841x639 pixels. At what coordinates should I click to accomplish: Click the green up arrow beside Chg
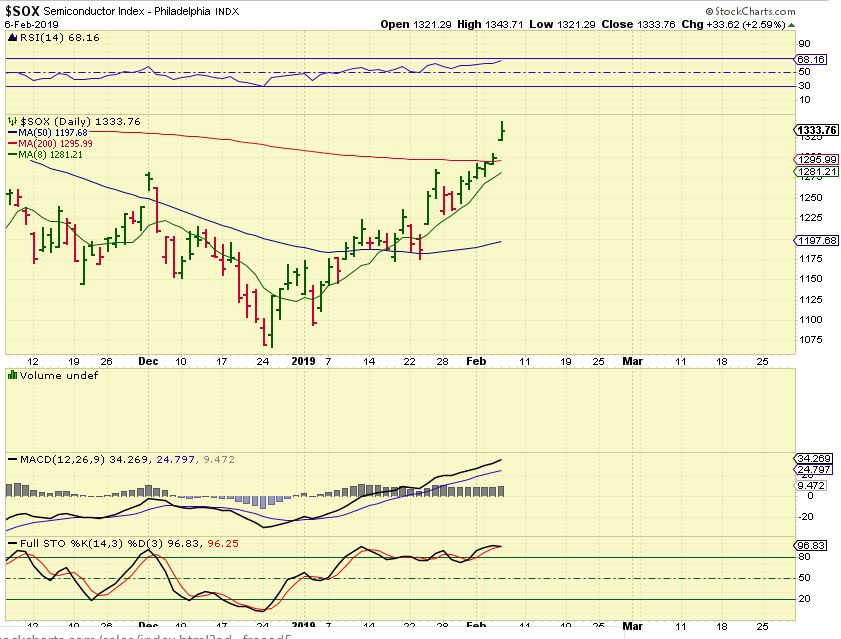click(x=792, y=25)
